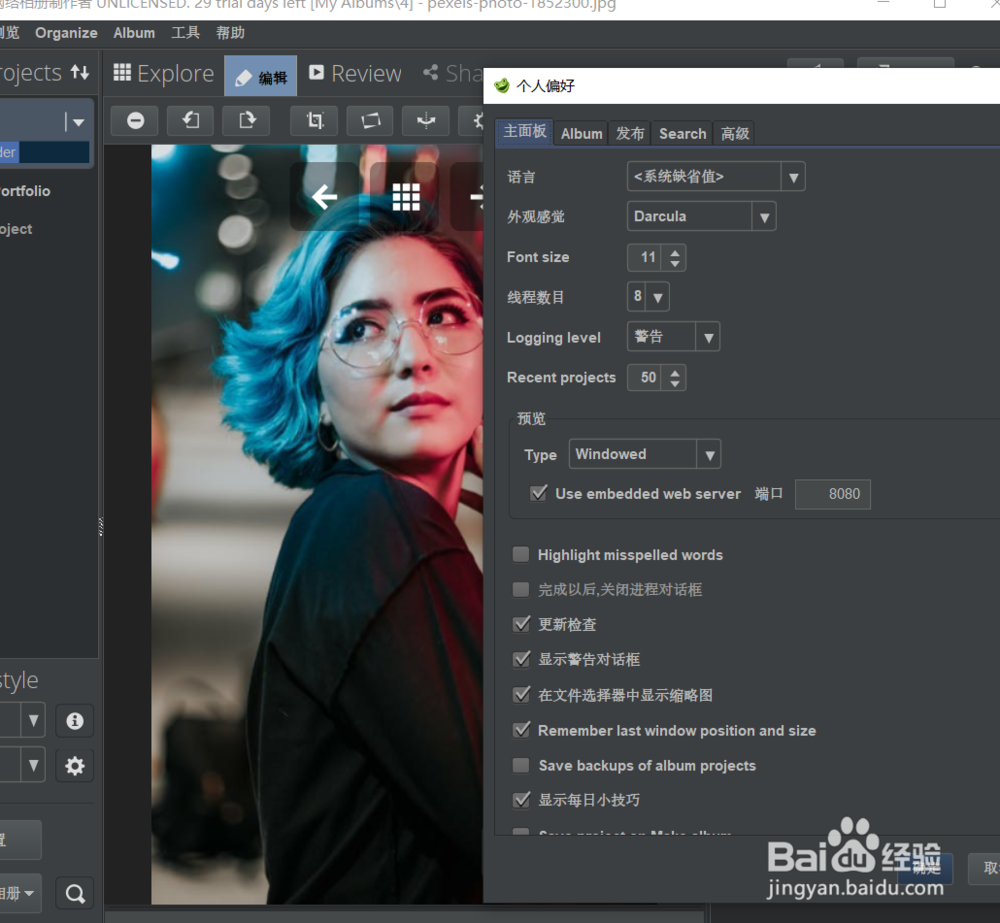Toggle Remember last window position and size
Viewport: 1000px width, 923px height.
521,730
